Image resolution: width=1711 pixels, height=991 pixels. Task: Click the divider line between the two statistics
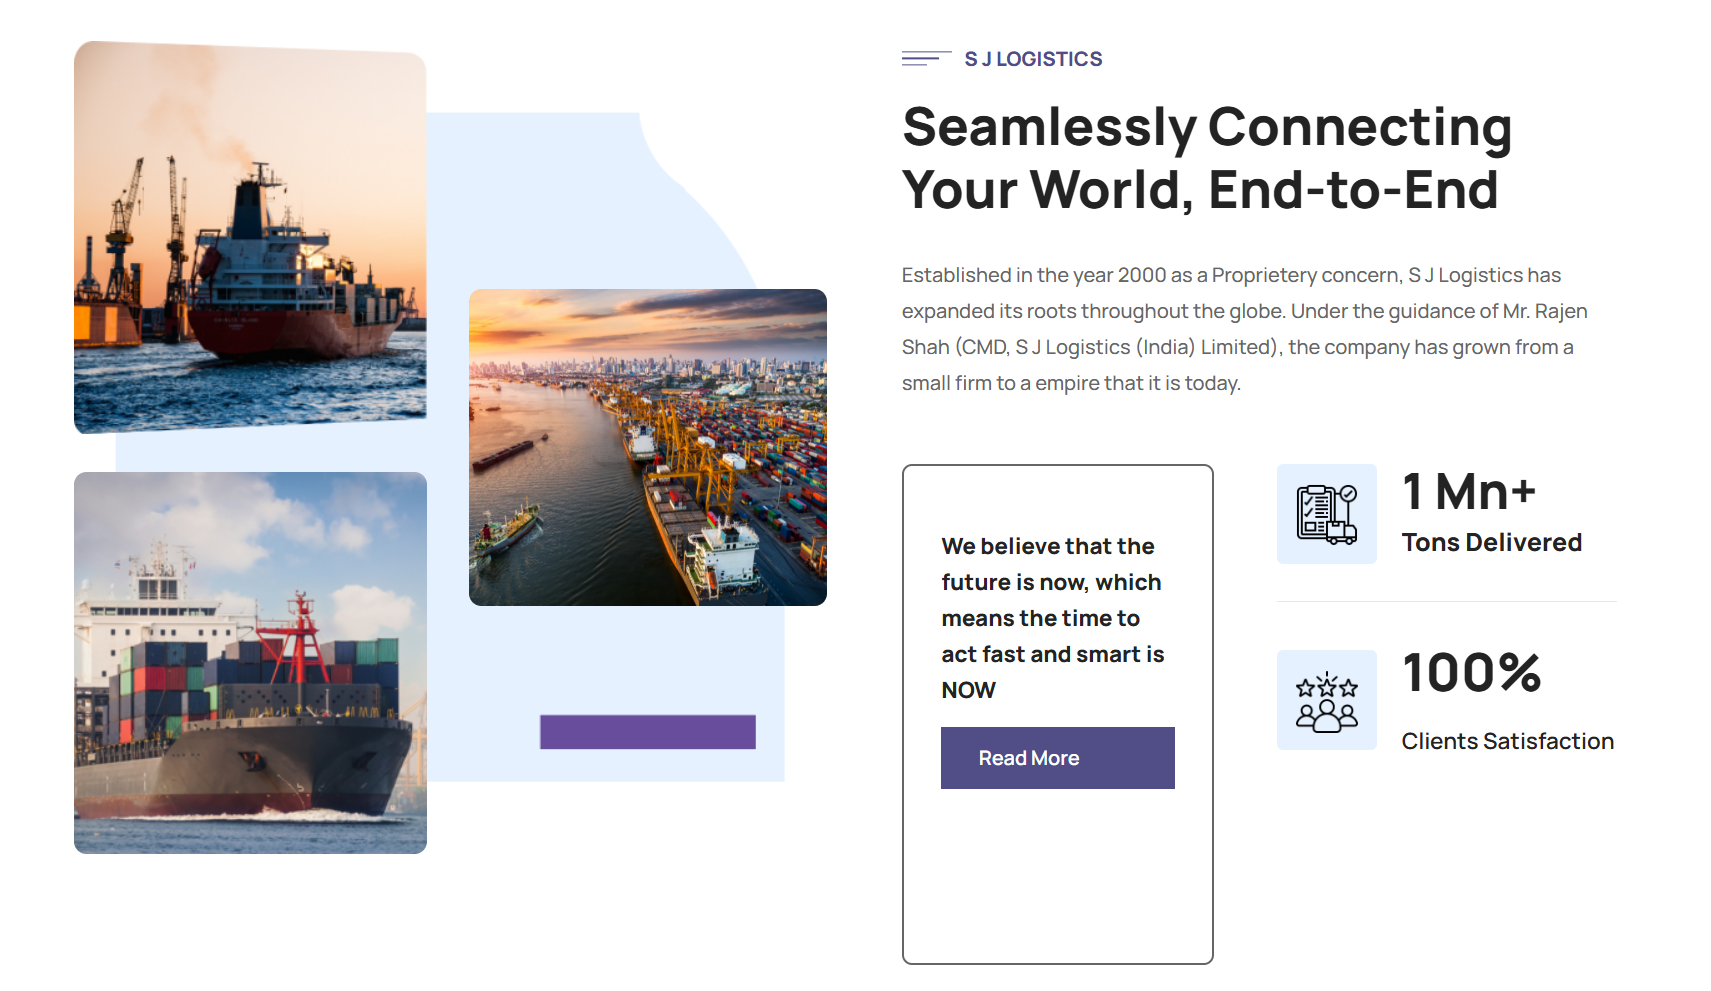tap(1446, 601)
